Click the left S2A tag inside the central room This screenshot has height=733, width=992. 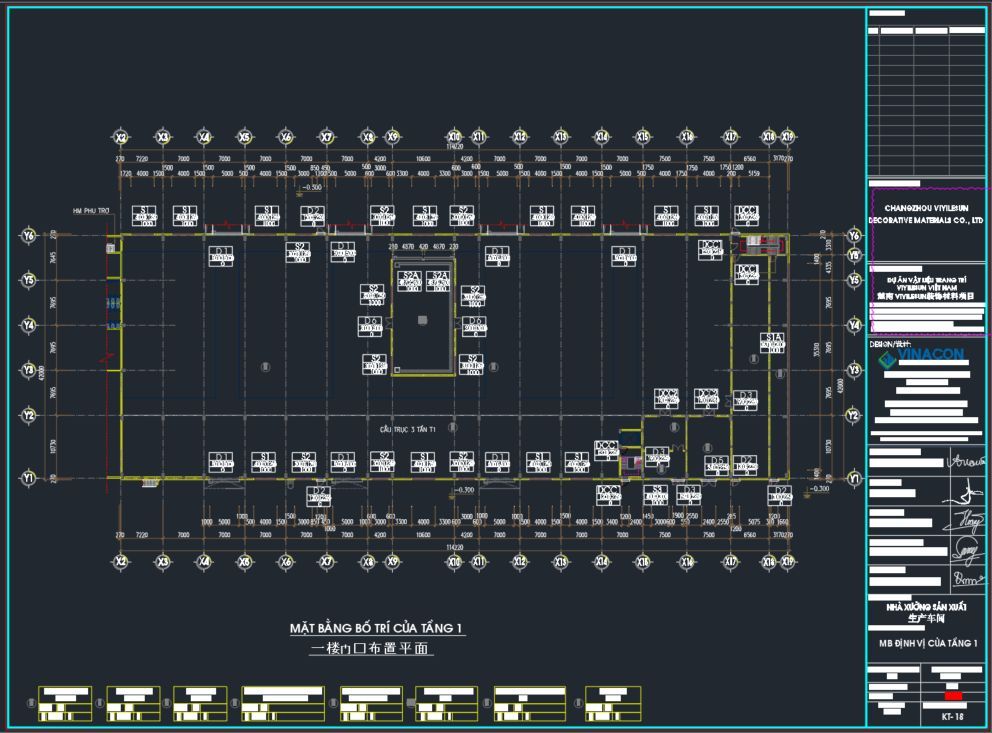tap(409, 279)
